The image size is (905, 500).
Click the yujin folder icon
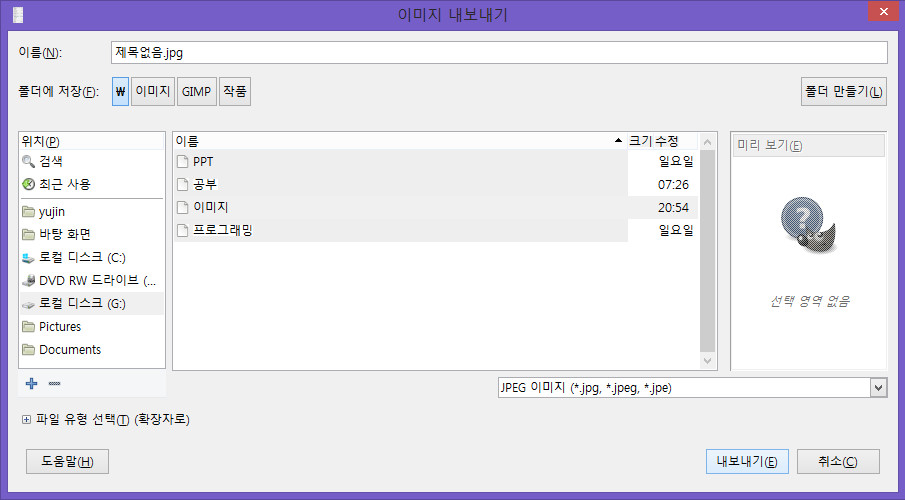28,211
